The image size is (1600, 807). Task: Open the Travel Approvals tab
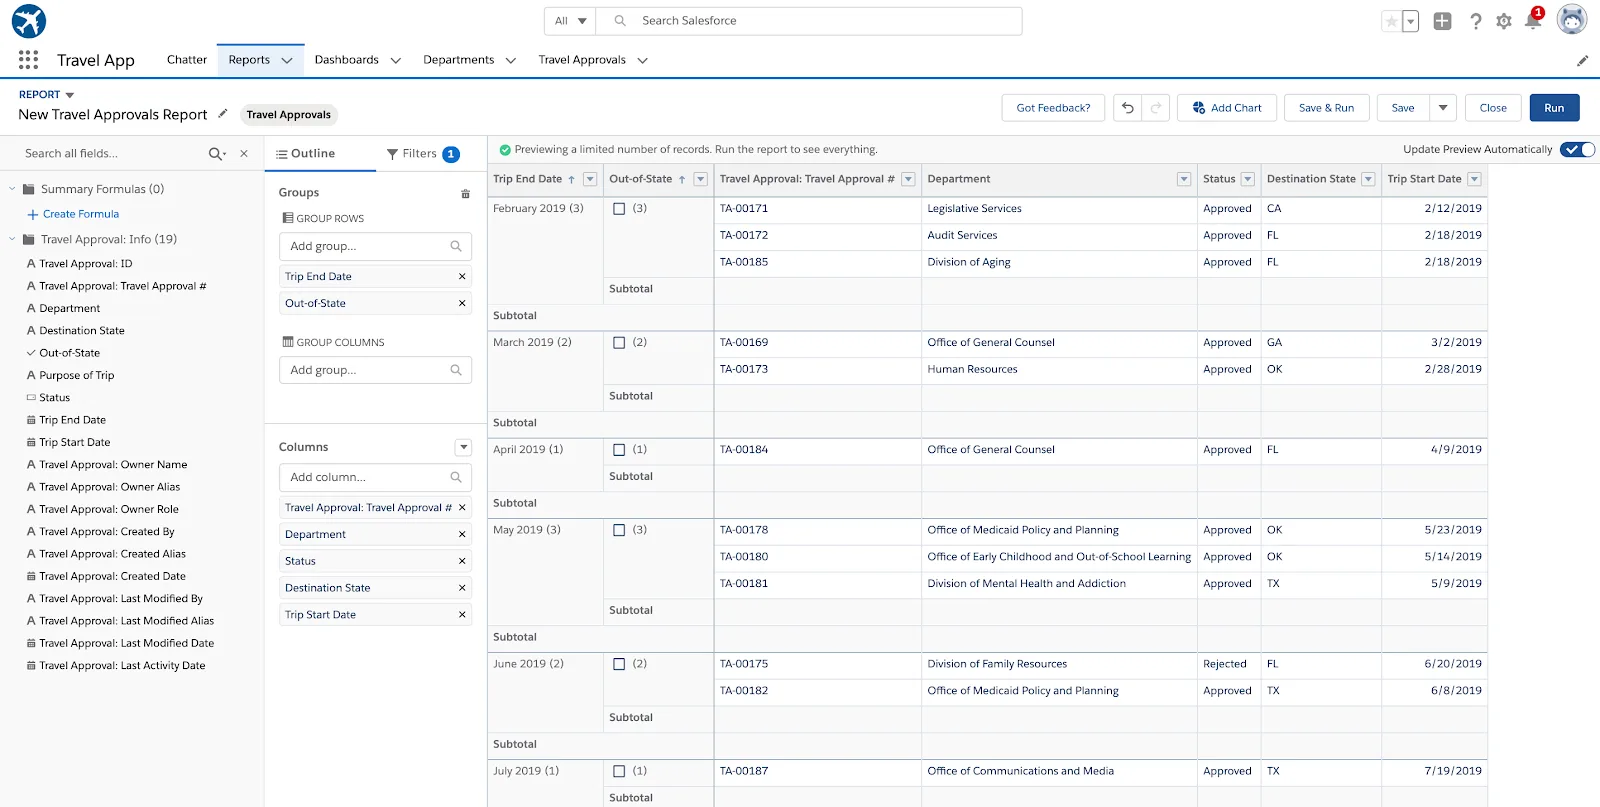(582, 60)
